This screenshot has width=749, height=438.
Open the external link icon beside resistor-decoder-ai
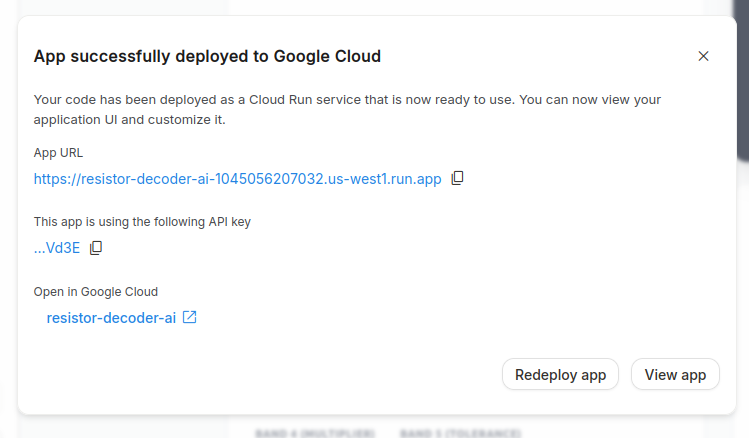coord(190,318)
